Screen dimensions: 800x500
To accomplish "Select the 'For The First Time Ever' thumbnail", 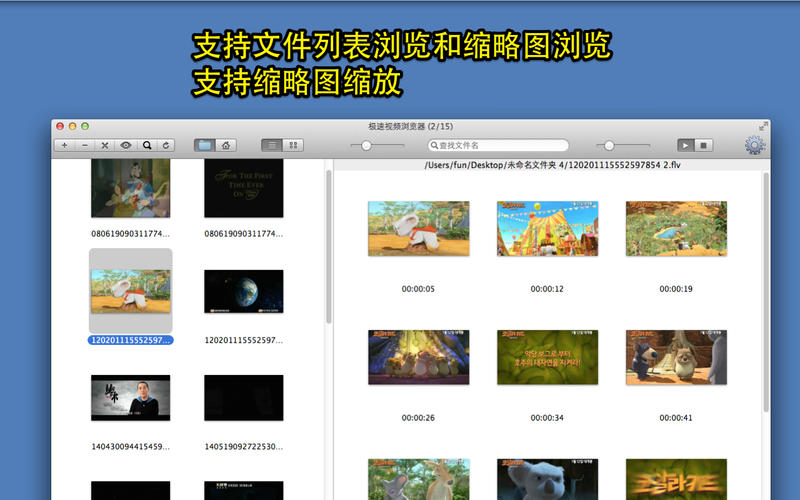I will 244,188.
